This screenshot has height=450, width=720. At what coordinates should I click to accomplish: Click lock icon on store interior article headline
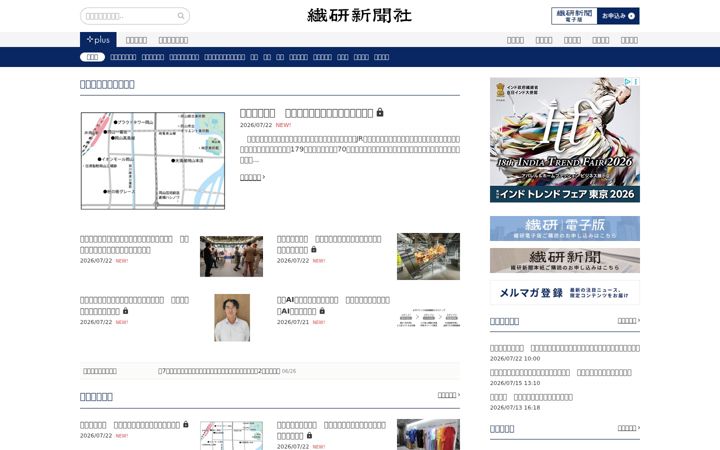coord(314,249)
